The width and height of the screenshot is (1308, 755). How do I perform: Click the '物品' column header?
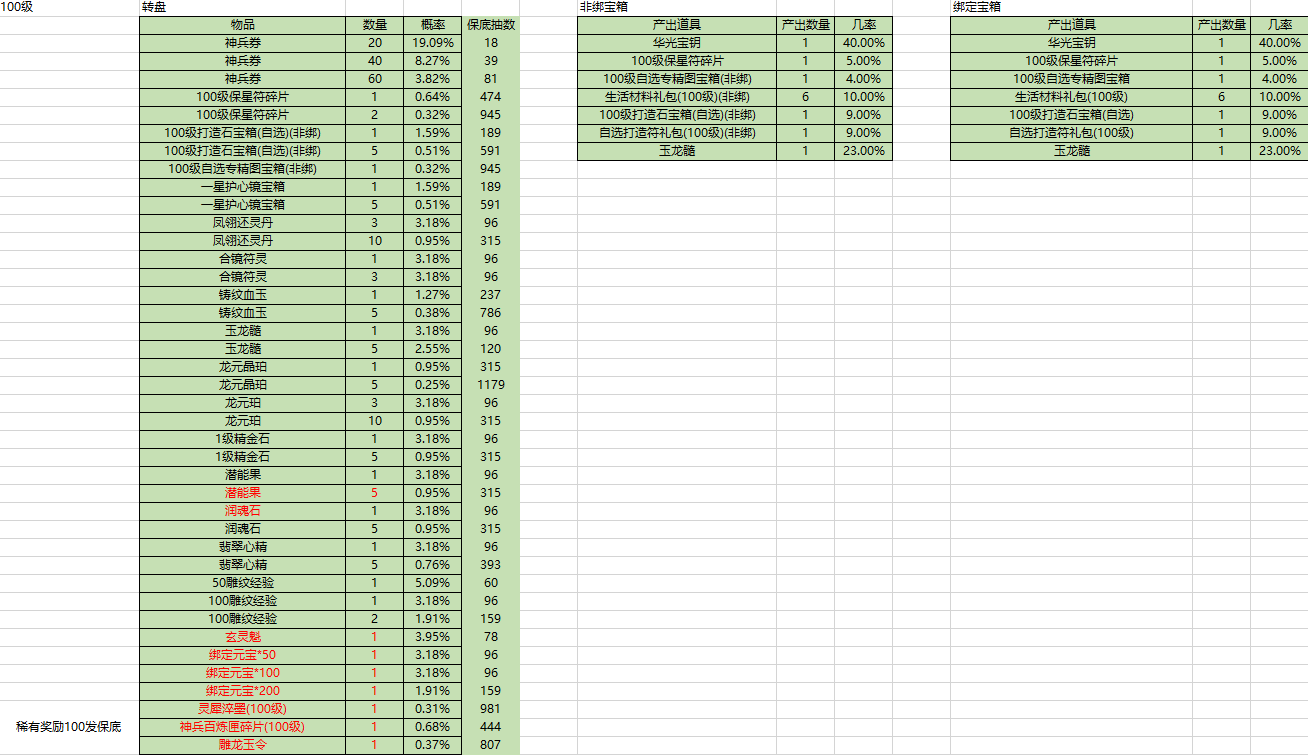point(242,24)
